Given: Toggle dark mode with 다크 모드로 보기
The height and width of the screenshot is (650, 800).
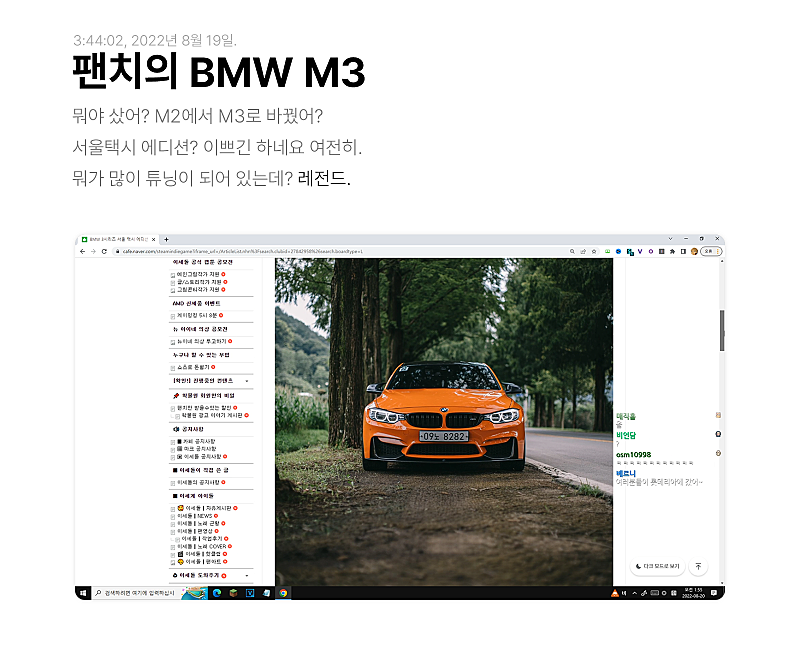Looking at the screenshot, I should pos(659,567).
